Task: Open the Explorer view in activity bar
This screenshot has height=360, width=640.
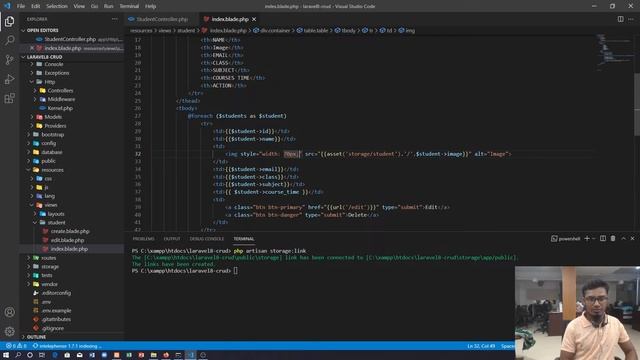Action: [9, 21]
